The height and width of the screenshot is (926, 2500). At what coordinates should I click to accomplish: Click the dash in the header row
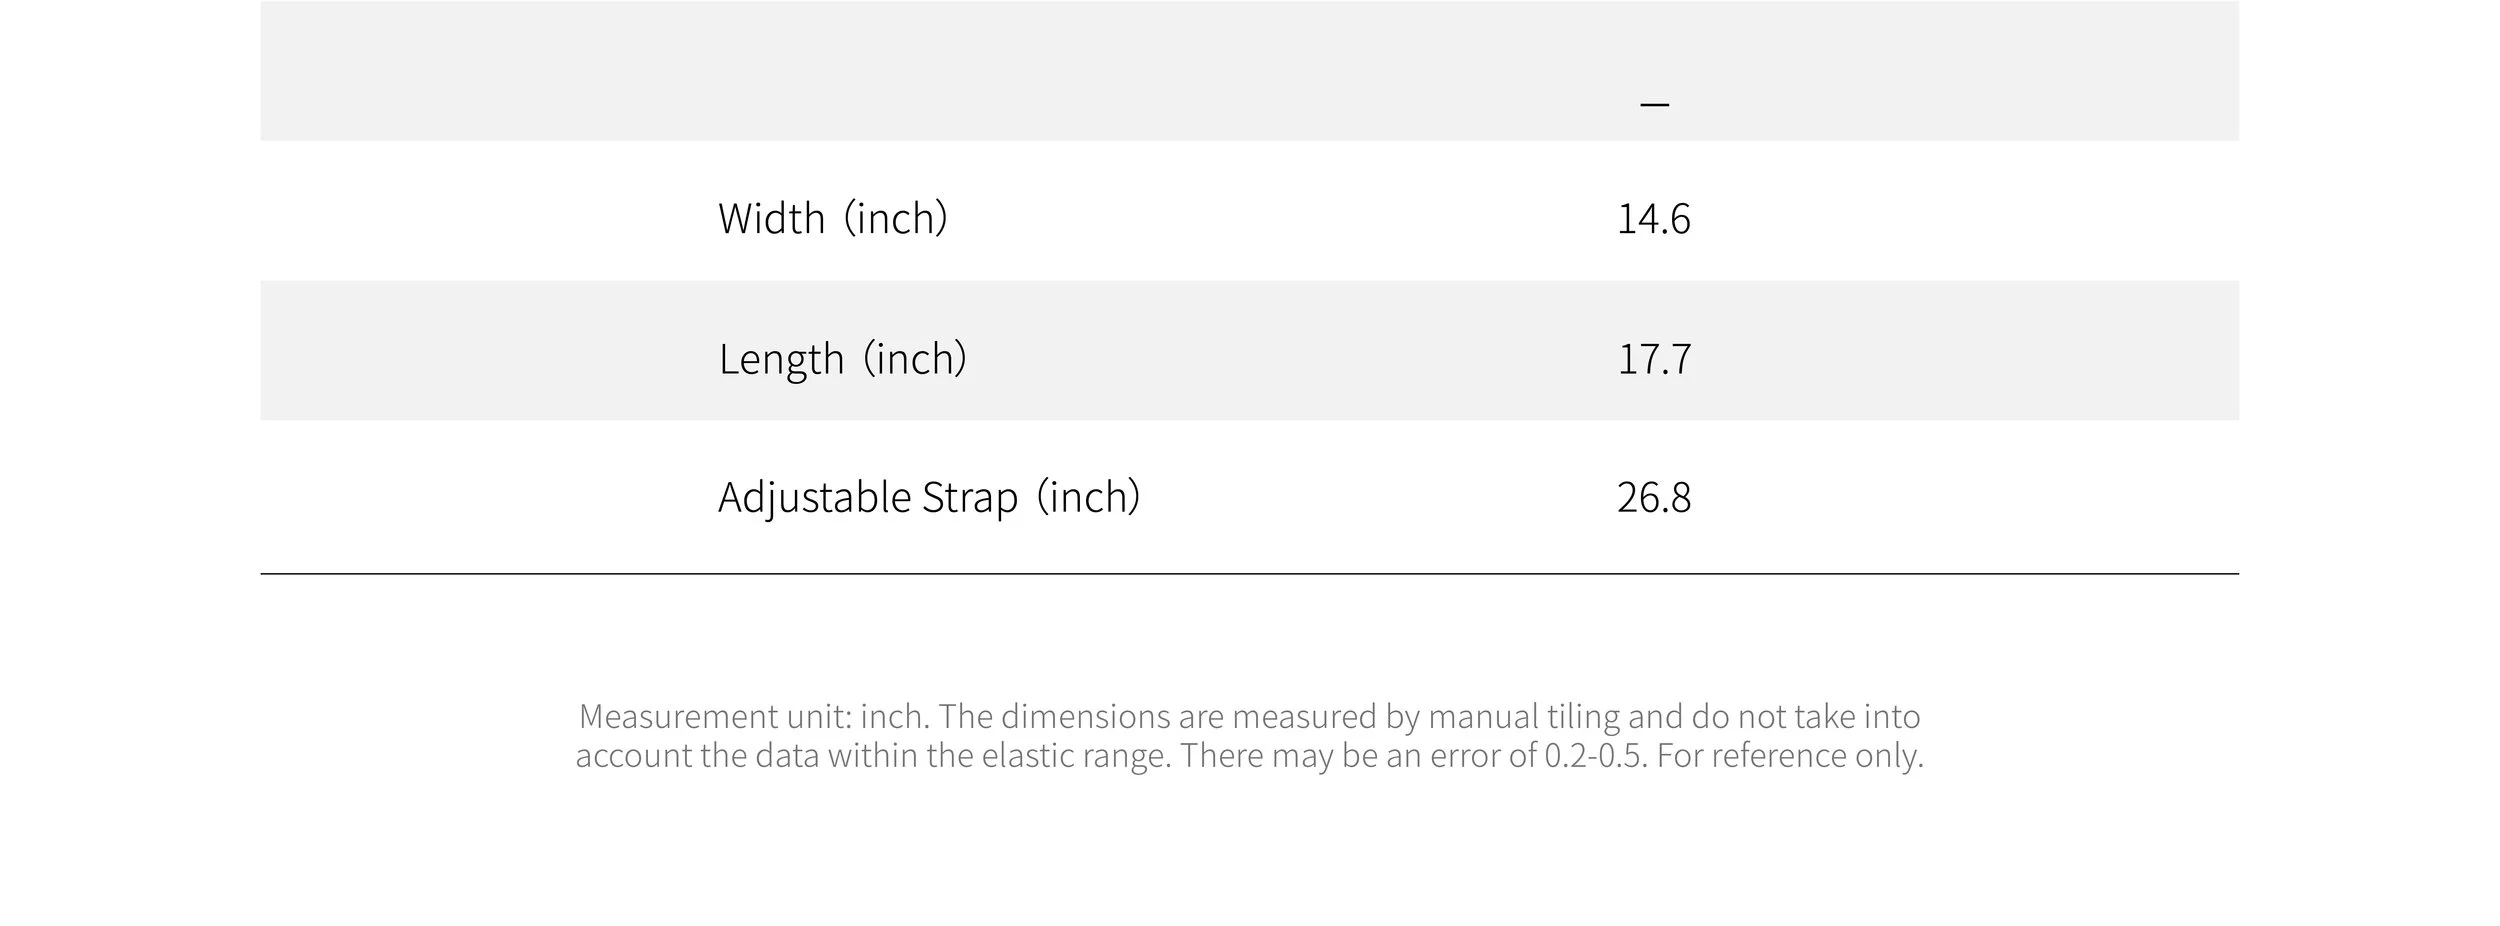pos(1655,103)
